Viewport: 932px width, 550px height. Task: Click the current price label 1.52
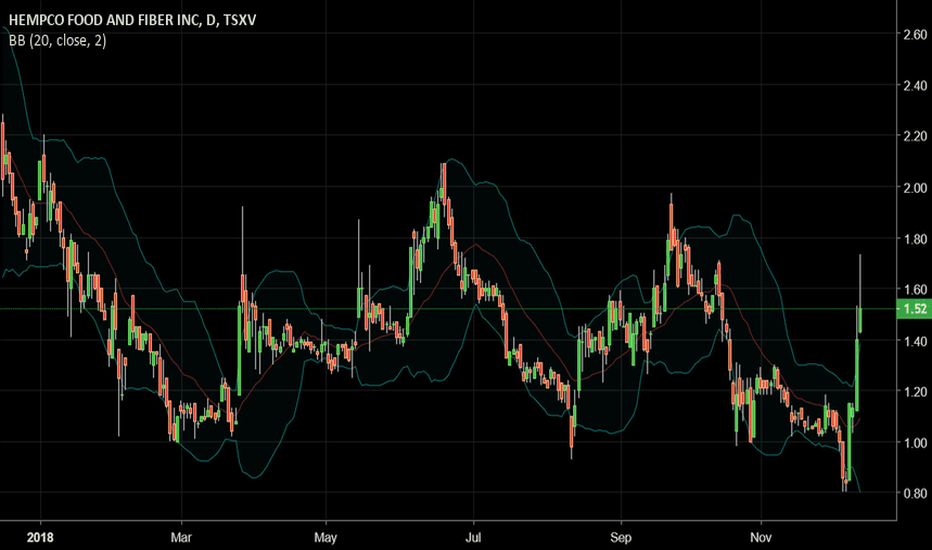[x=914, y=309]
